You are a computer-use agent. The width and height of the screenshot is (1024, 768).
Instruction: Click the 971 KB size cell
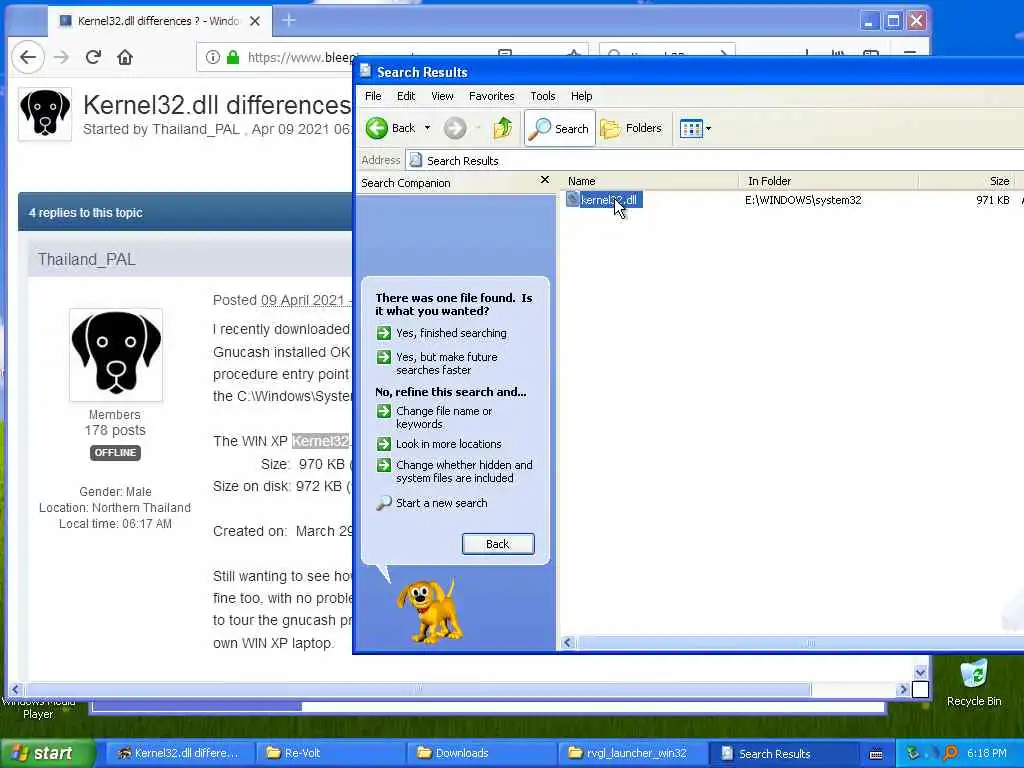coord(992,200)
